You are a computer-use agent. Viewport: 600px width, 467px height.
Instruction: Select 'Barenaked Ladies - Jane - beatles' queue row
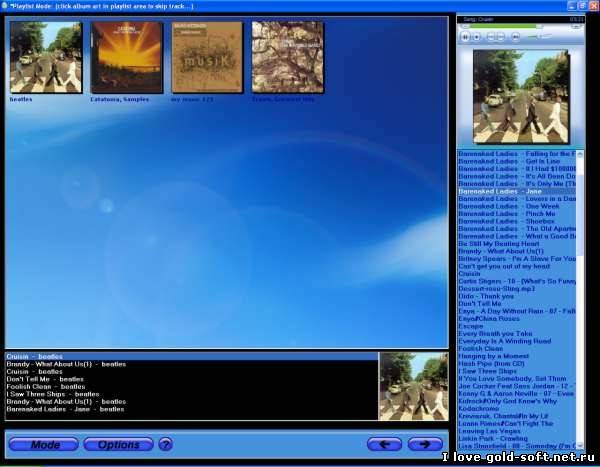point(191,409)
